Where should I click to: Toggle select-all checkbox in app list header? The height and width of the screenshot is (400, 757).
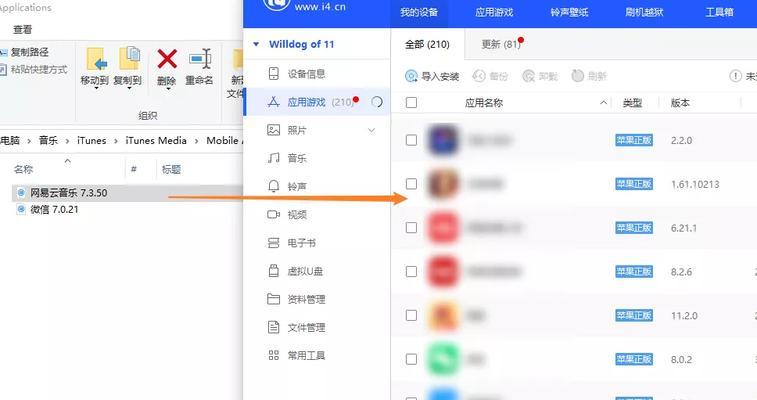(411, 103)
